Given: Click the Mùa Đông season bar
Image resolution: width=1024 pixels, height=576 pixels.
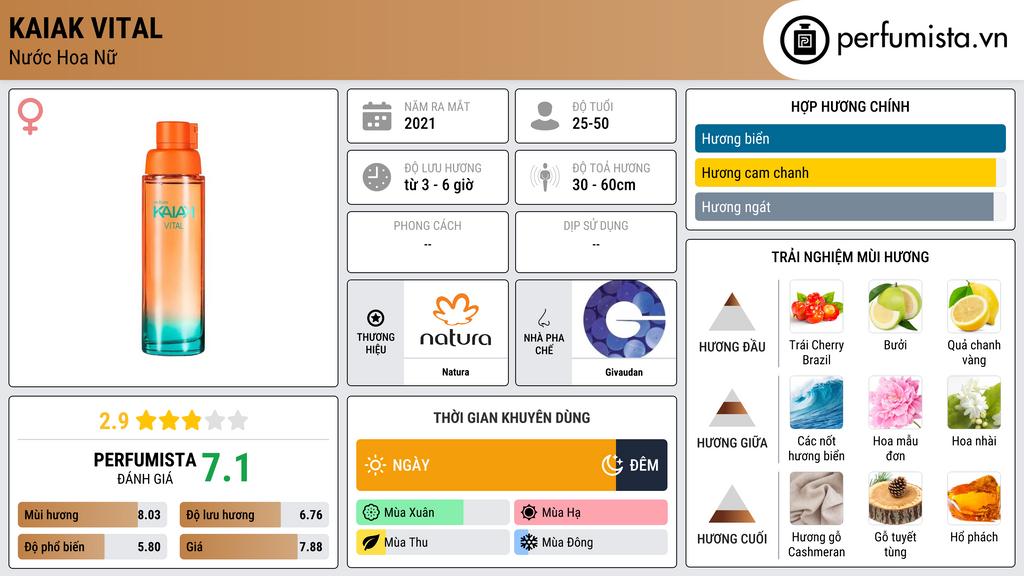Looking at the screenshot, I should pos(590,542).
